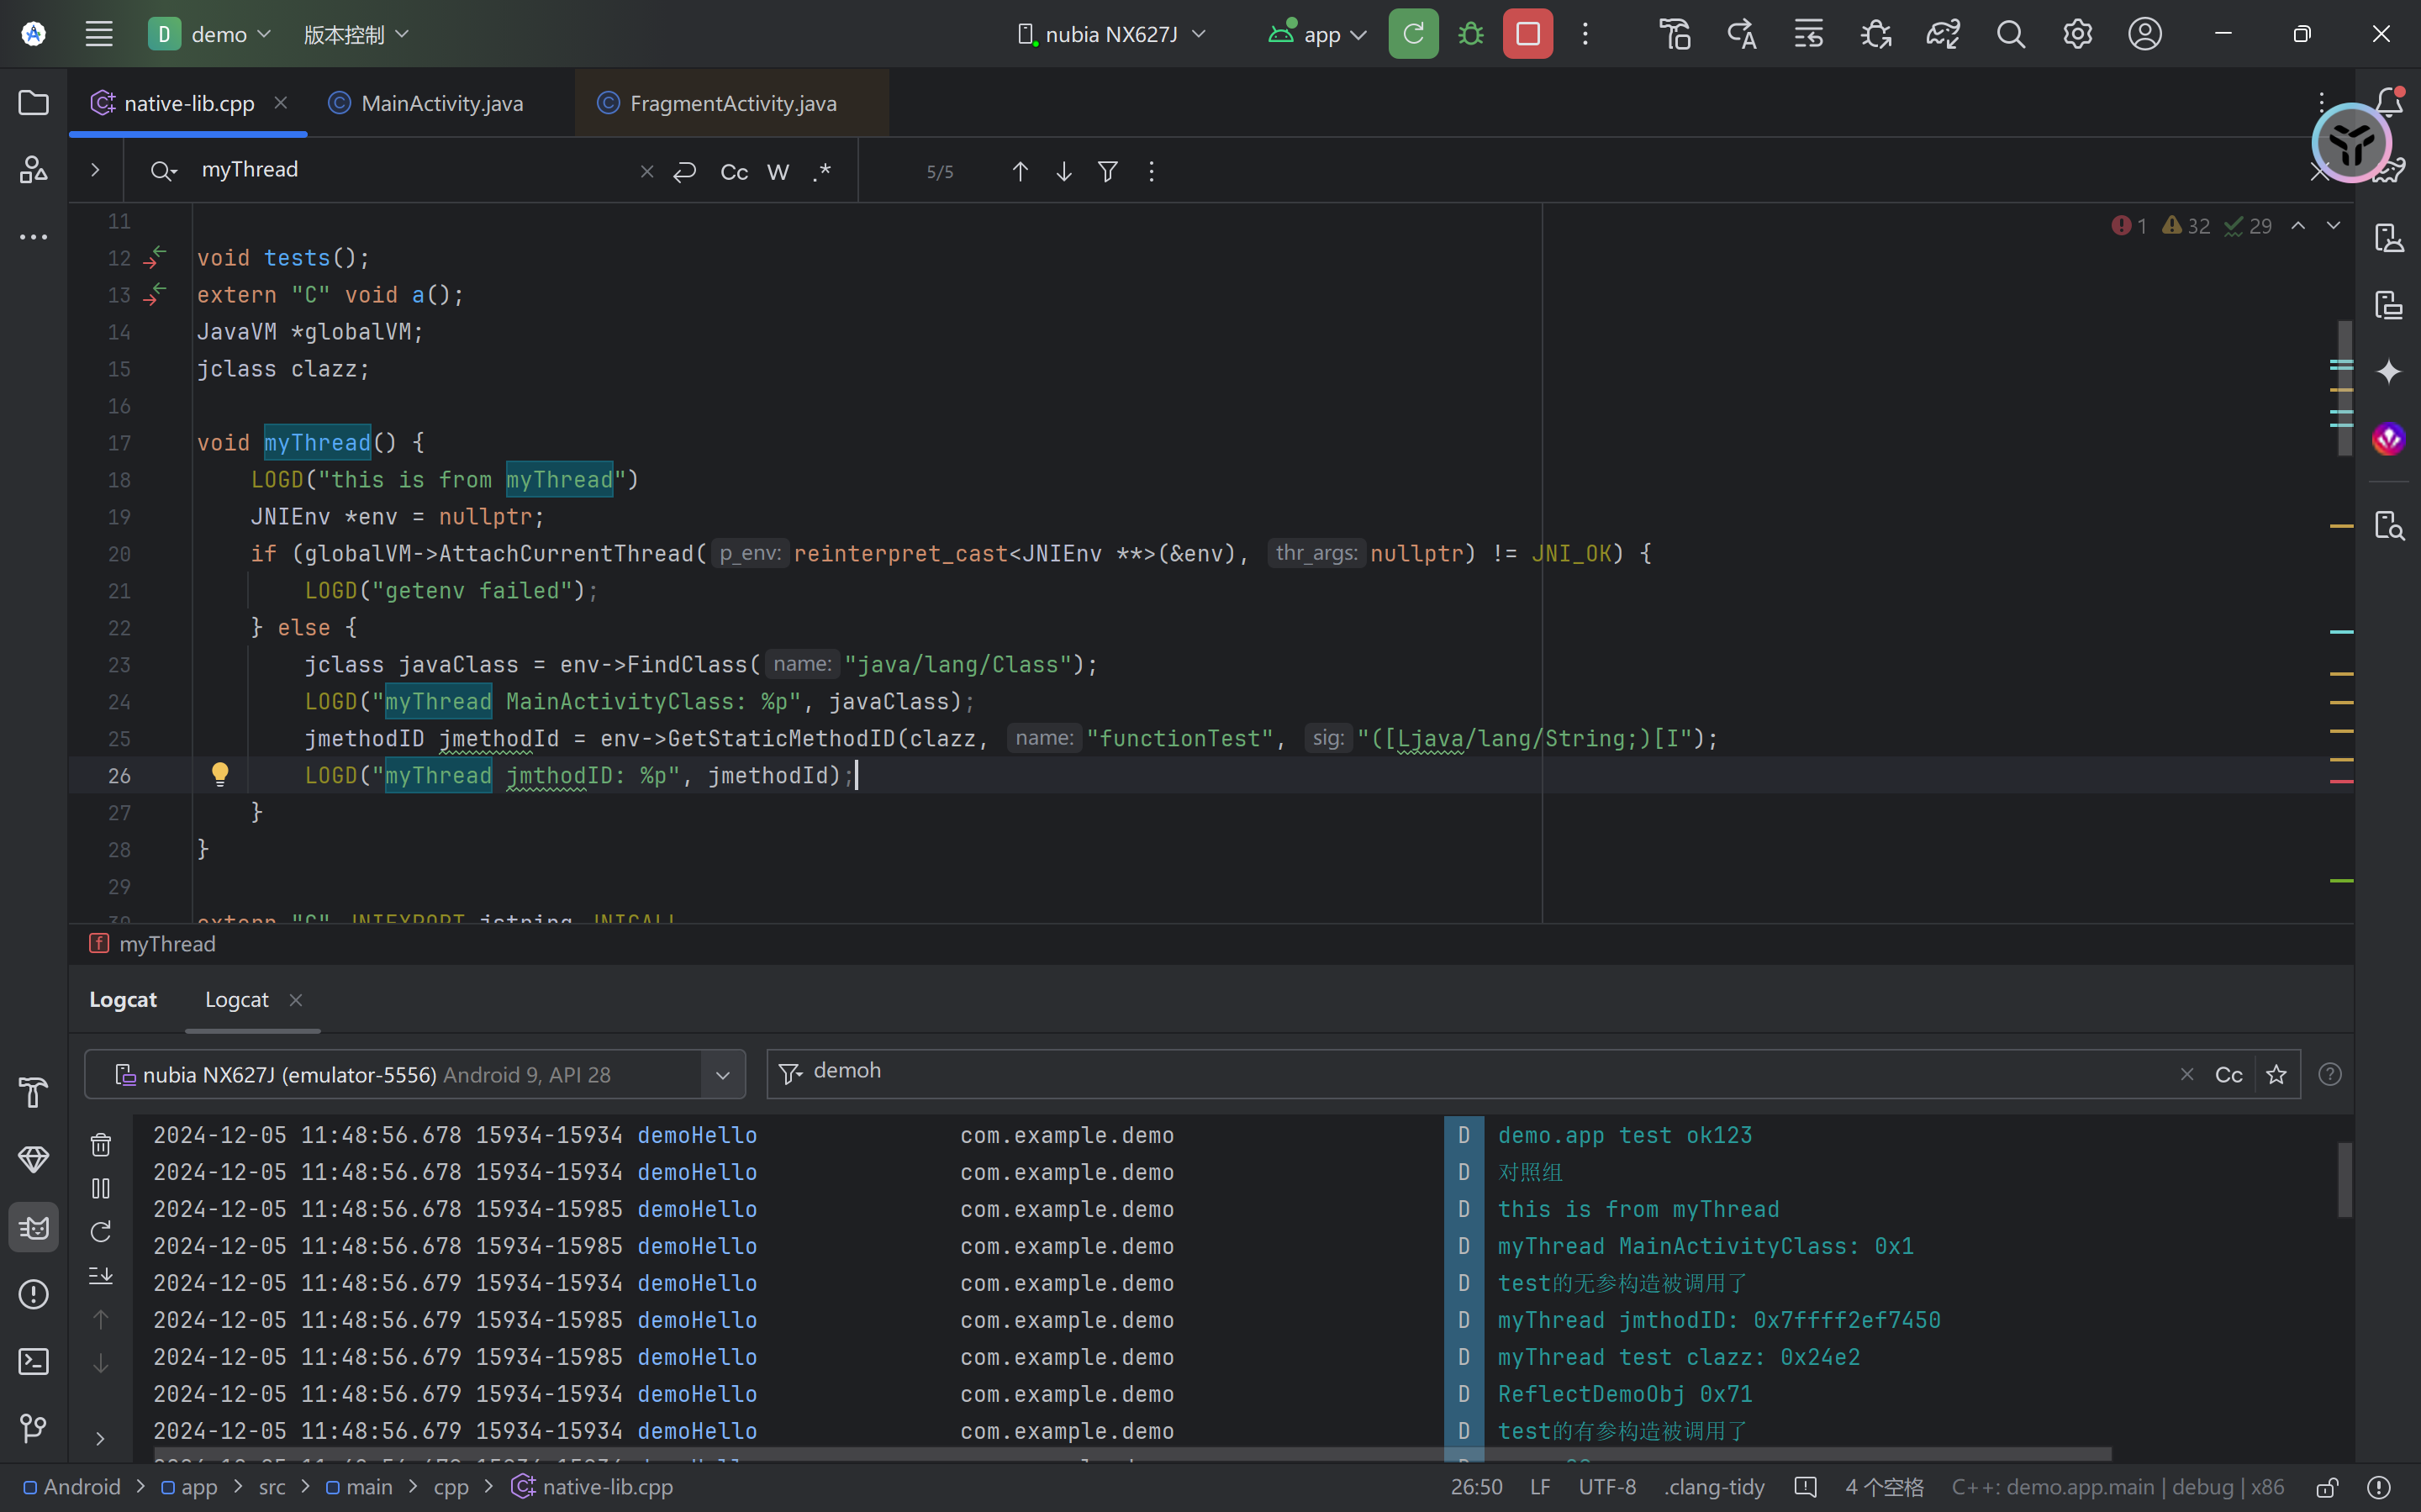Click the Debug app bug icon
This screenshot has height=1512, width=2421.
tap(1470, 34)
